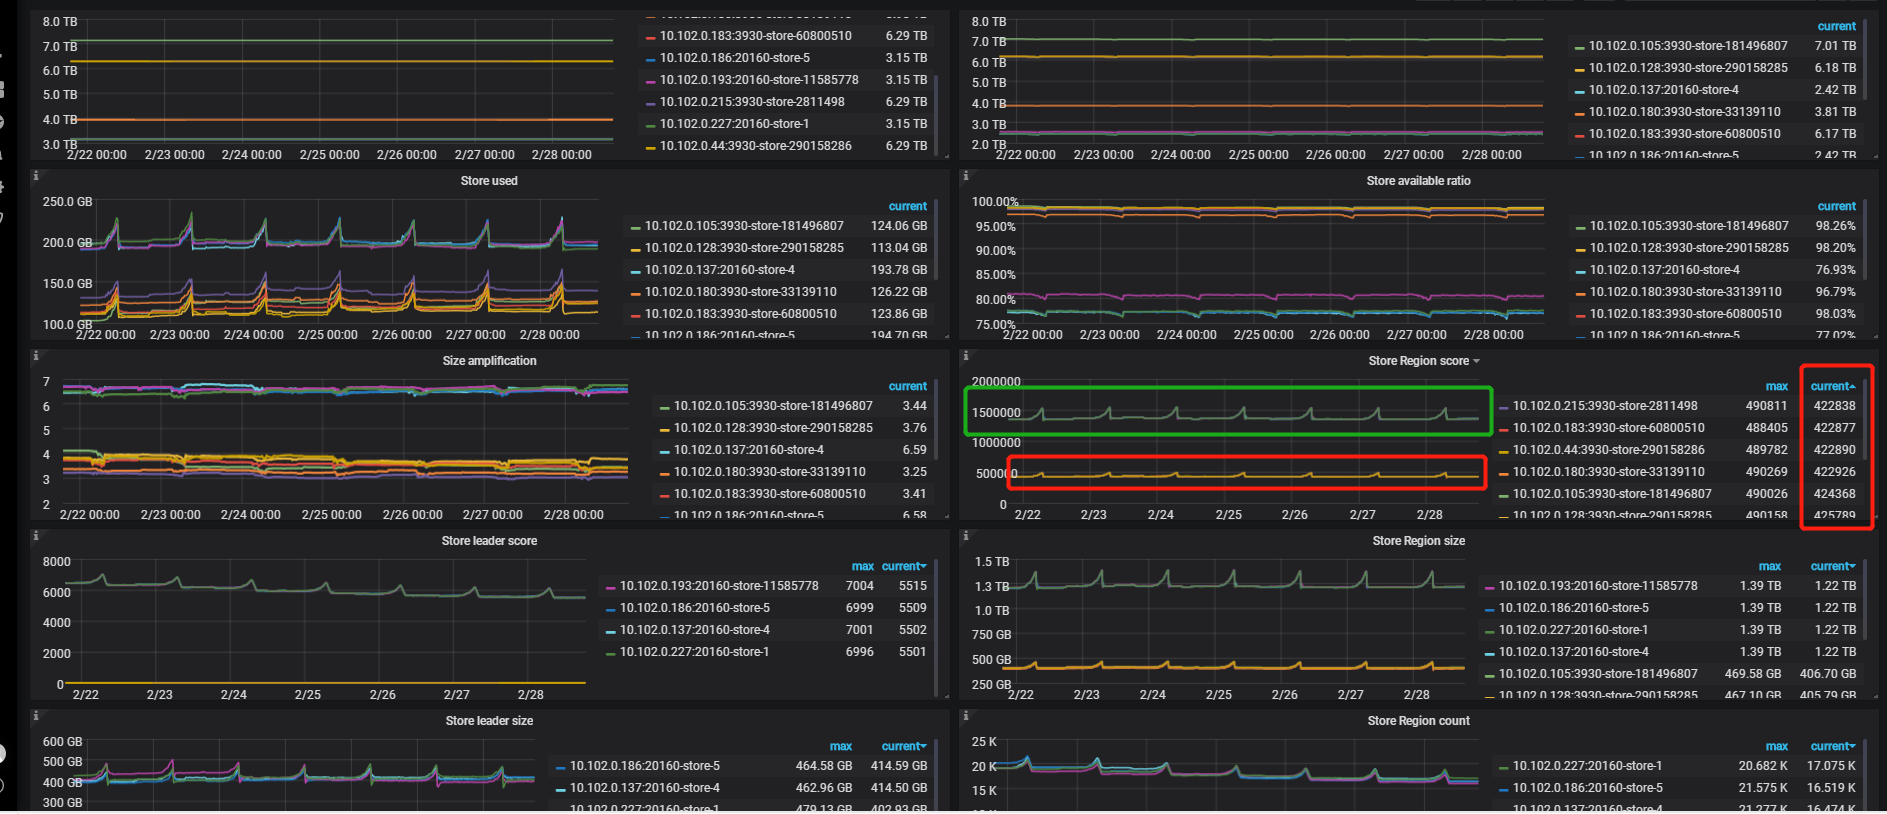This screenshot has height=814, width=1887.
Task: Open the Store Region size panel title menu
Action: coord(1418,541)
